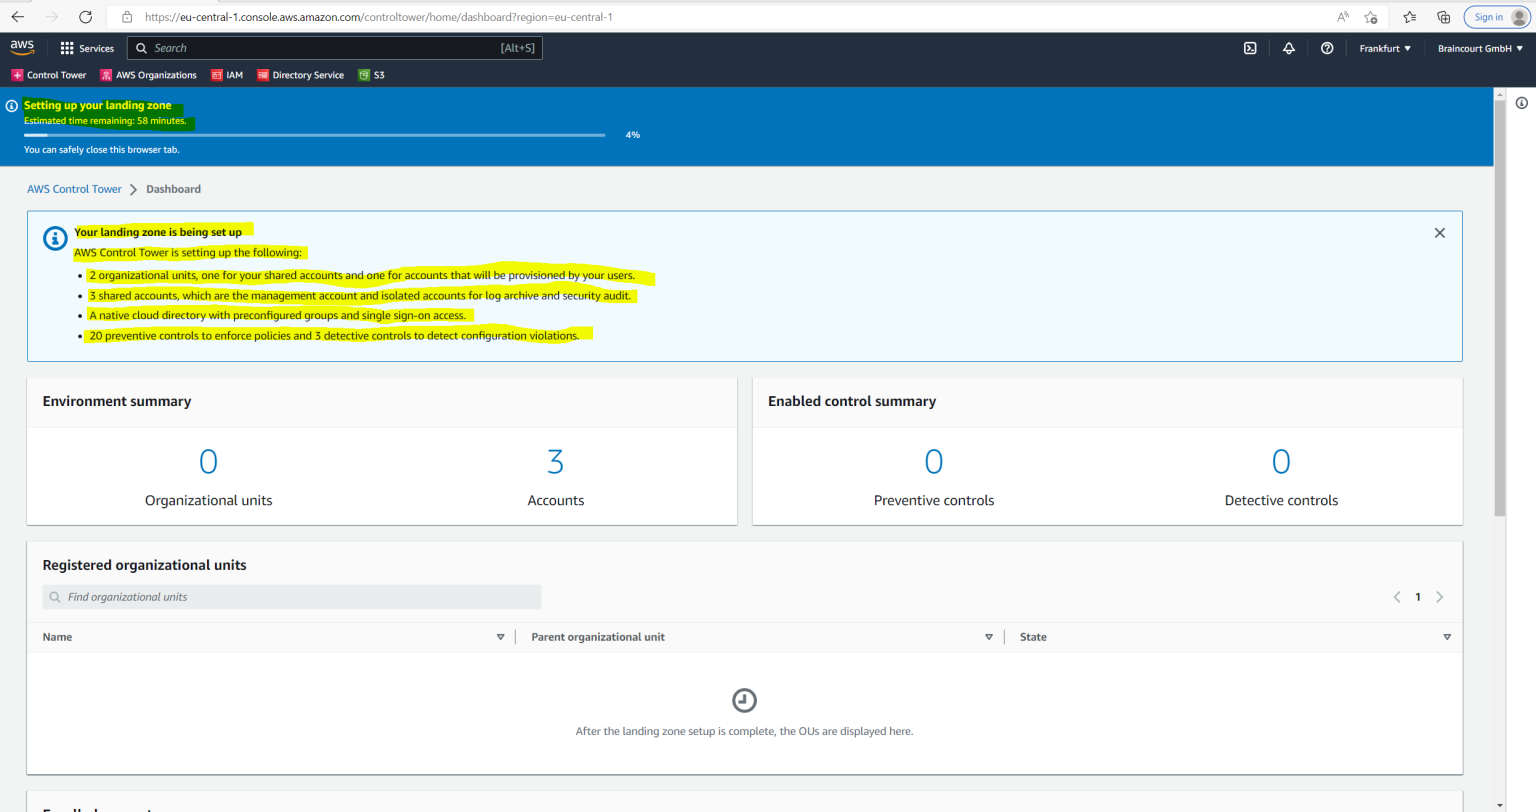Open the Services menu

88,47
